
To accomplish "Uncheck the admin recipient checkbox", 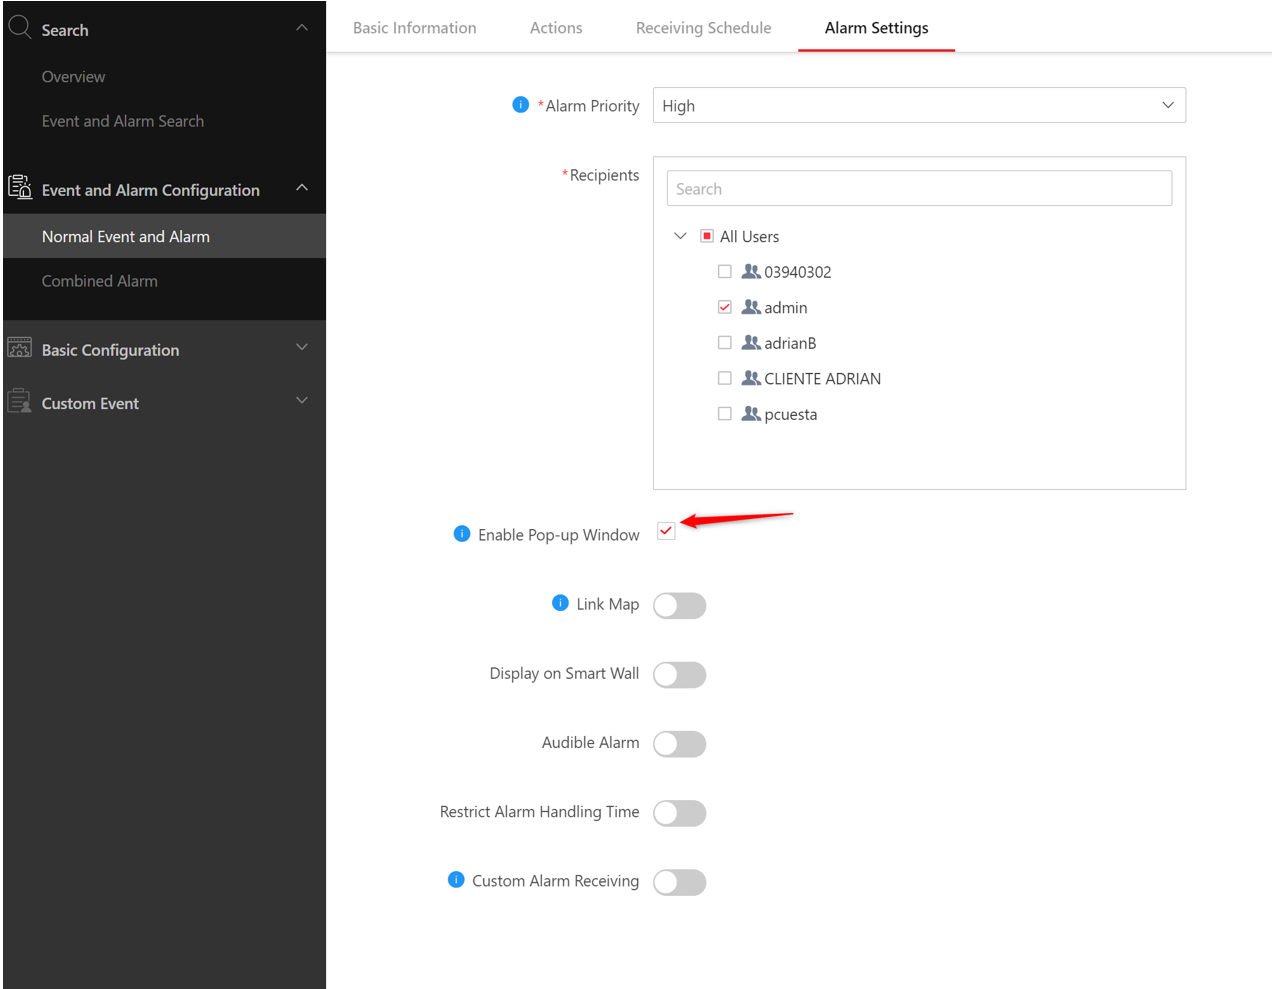I will pyautogui.click(x=725, y=307).
